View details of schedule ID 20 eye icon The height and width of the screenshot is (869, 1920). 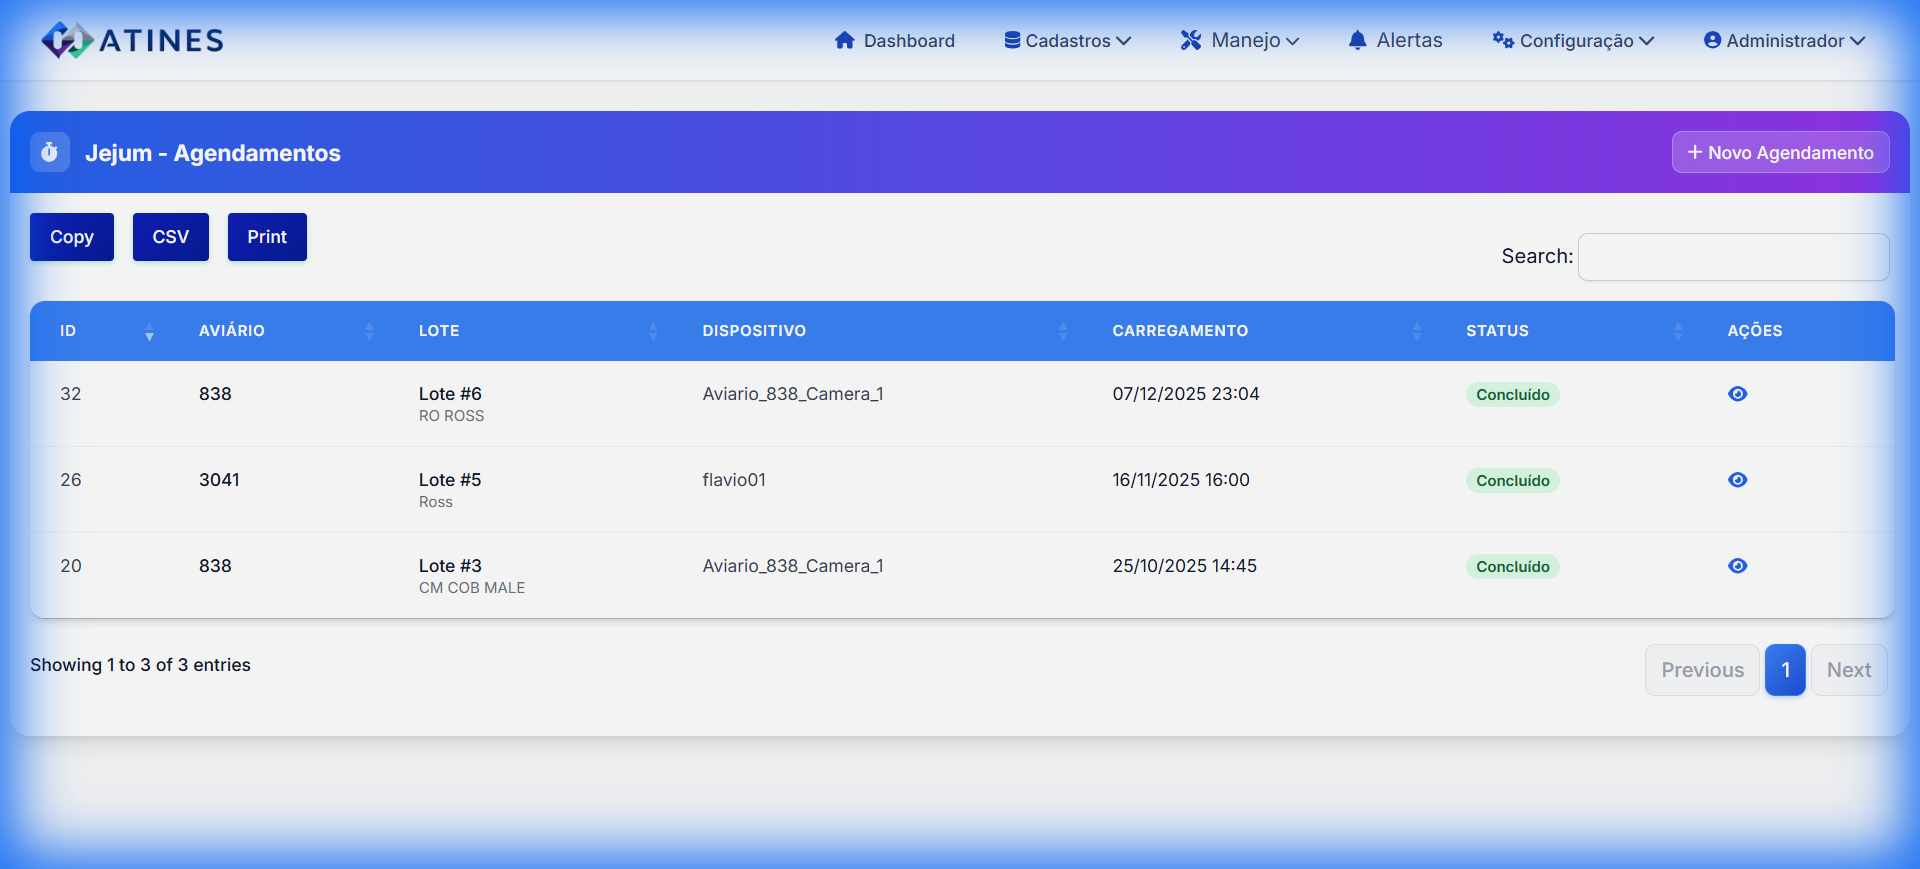point(1737,566)
